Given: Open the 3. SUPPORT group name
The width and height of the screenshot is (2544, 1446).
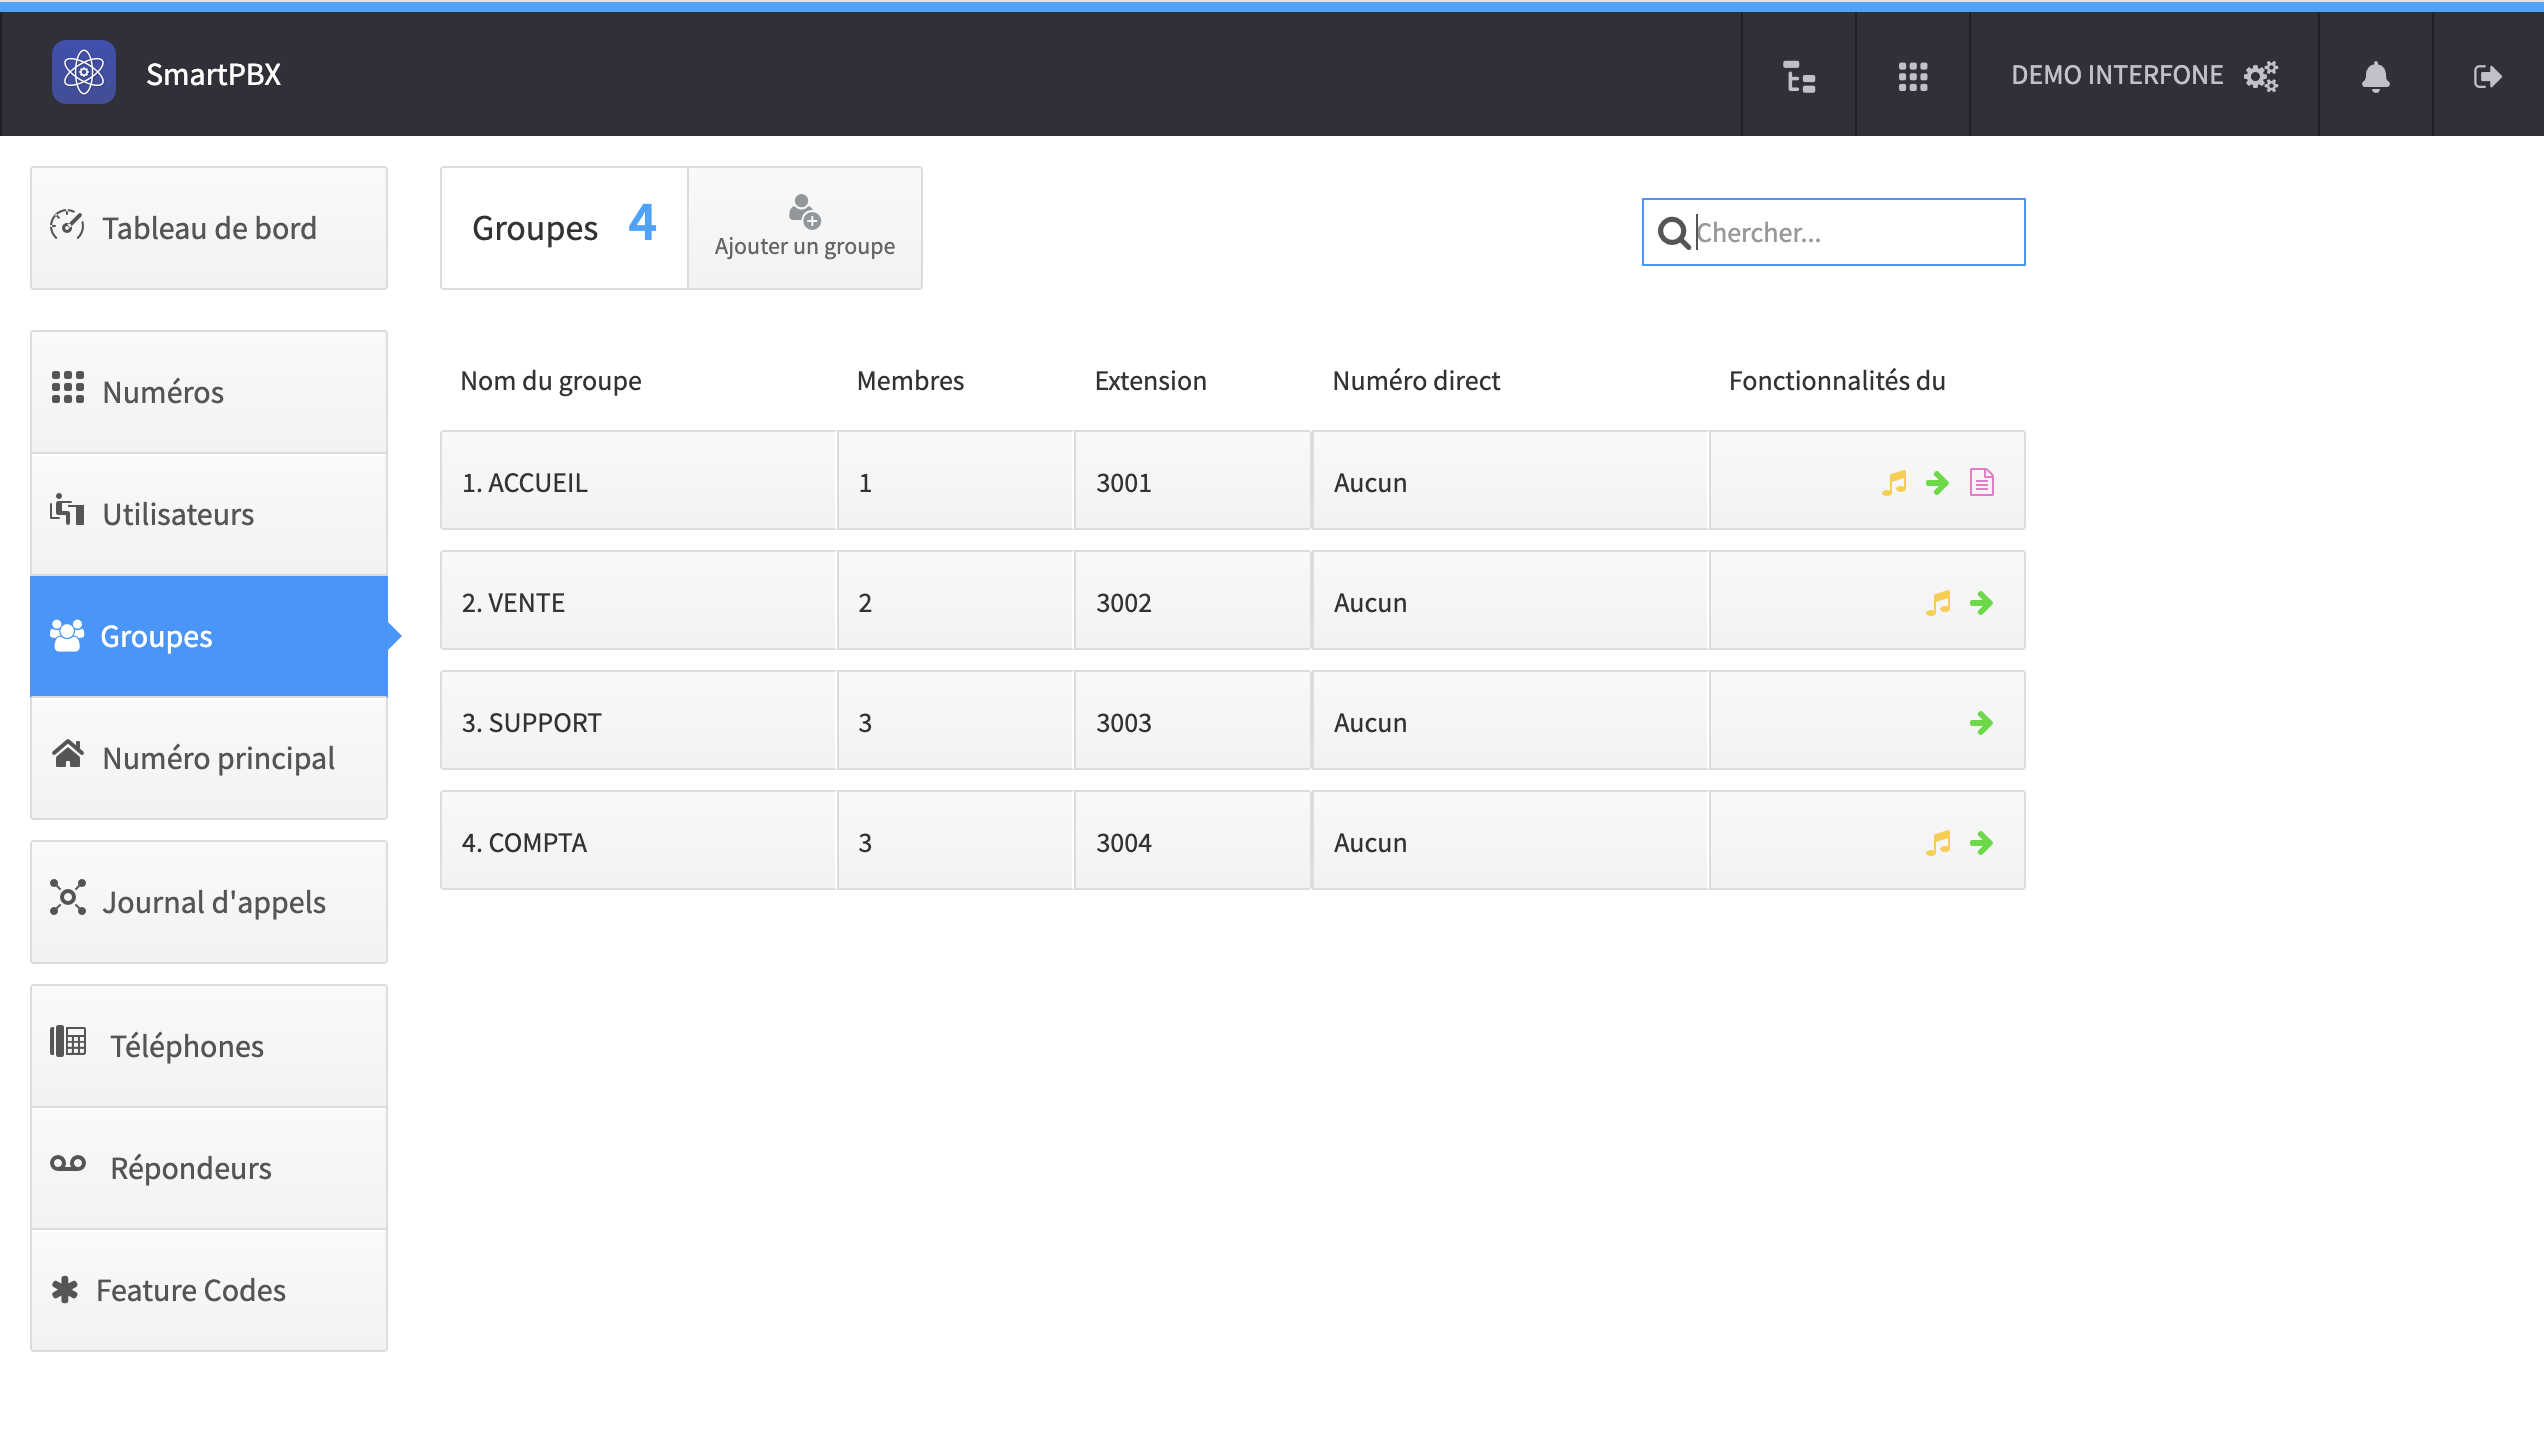Looking at the screenshot, I should (531, 723).
